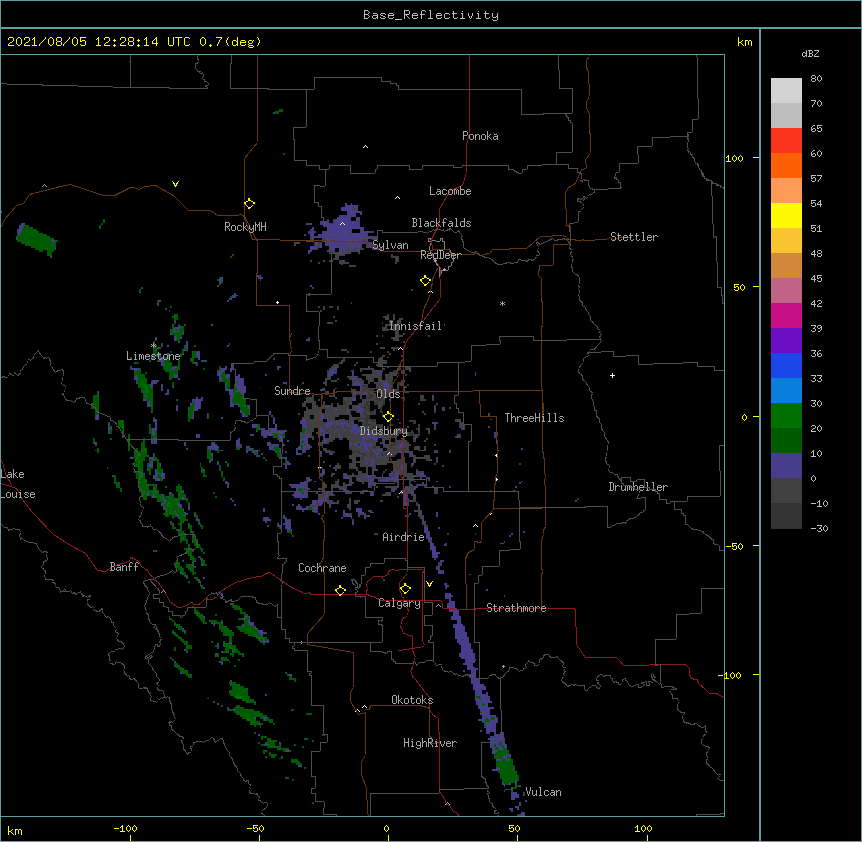The image size is (862, 842).
Task: Click the Lacombe city label
Action: (x=450, y=191)
